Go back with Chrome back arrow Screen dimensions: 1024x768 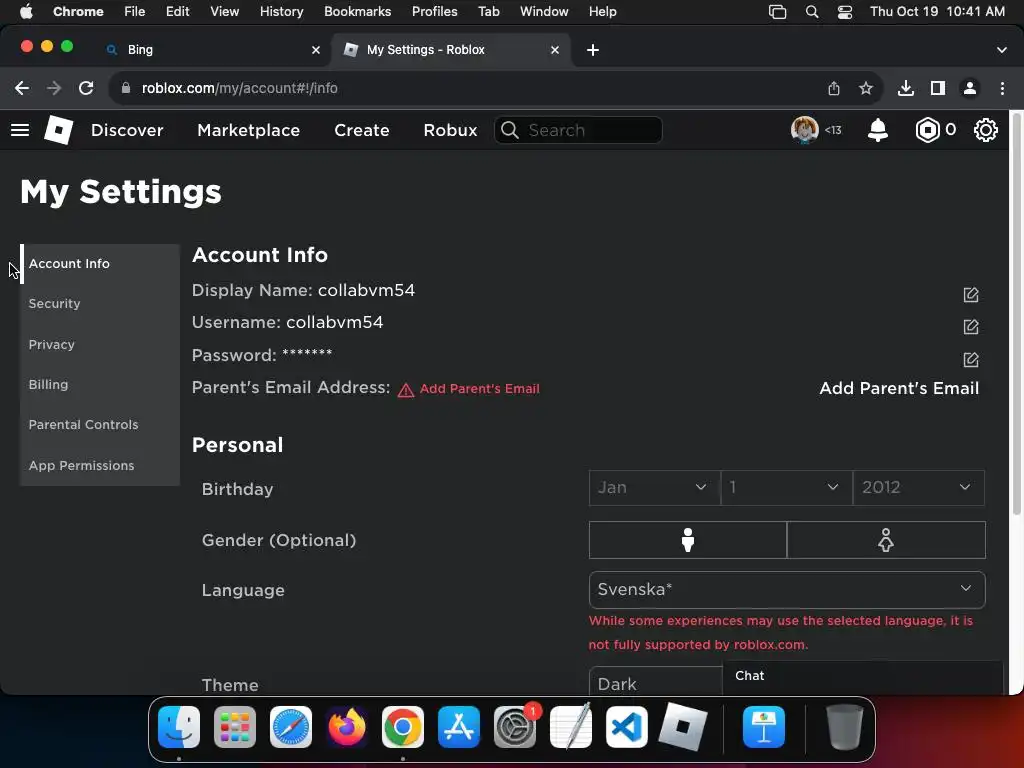(22, 88)
